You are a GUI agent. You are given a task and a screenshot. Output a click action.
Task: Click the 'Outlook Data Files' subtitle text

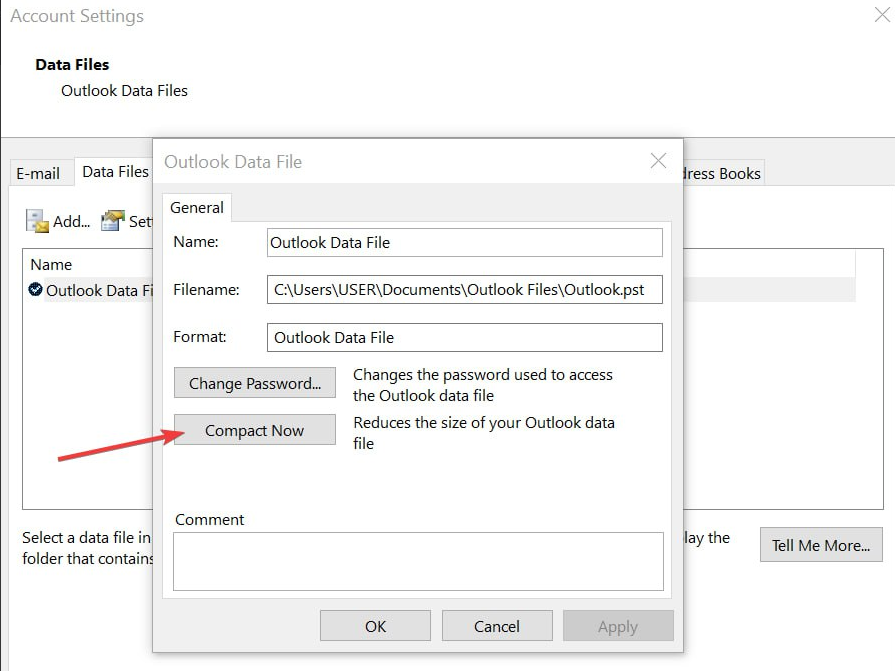tap(124, 91)
